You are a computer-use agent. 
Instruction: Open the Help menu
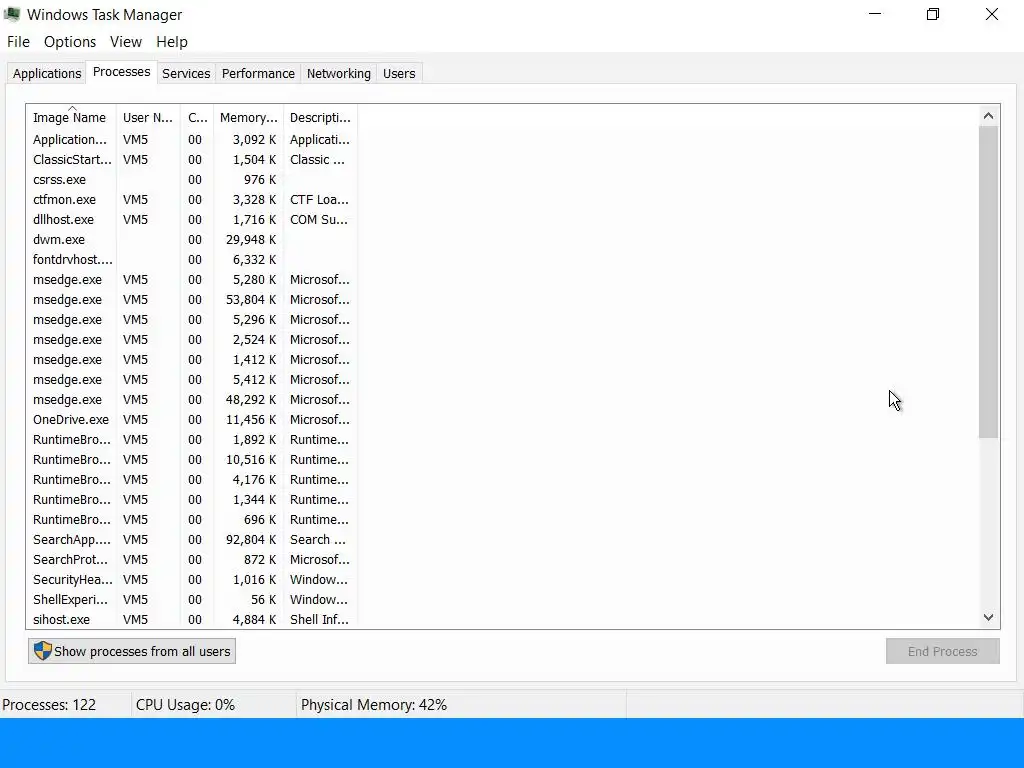tap(172, 42)
